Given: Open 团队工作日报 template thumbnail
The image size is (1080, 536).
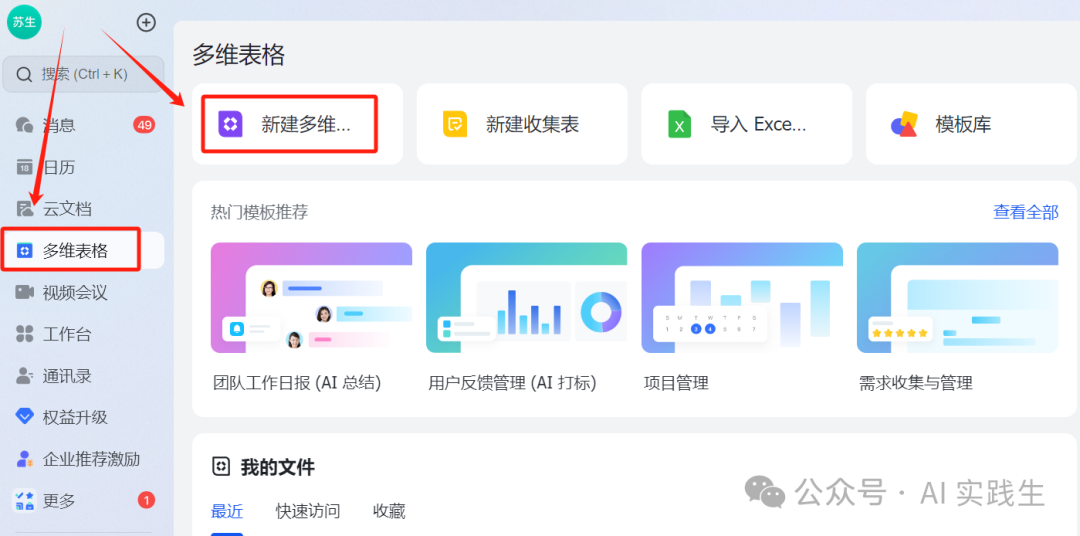Looking at the screenshot, I should [x=311, y=298].
